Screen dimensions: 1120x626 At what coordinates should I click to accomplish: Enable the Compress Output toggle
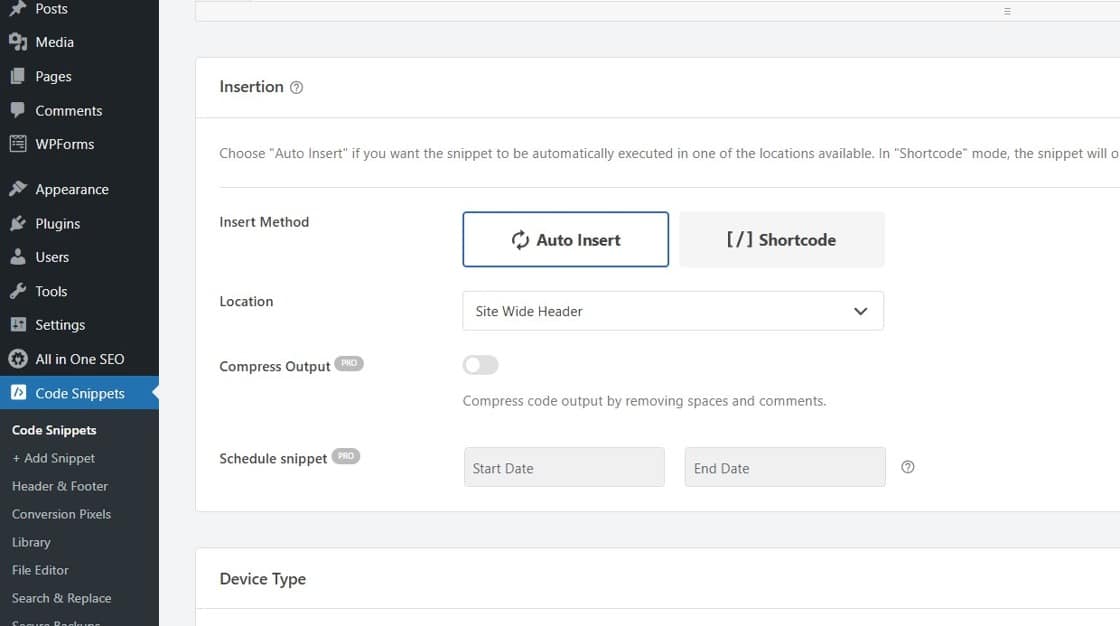click(480, 365)
